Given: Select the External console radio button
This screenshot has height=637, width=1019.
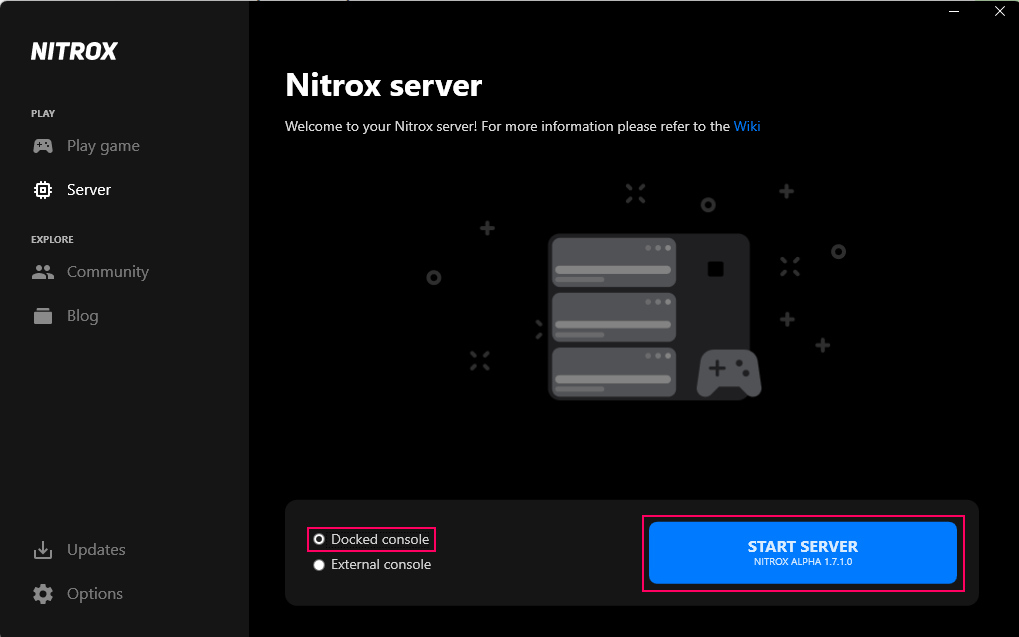Looking at the screenshot, I should (319, 565).
